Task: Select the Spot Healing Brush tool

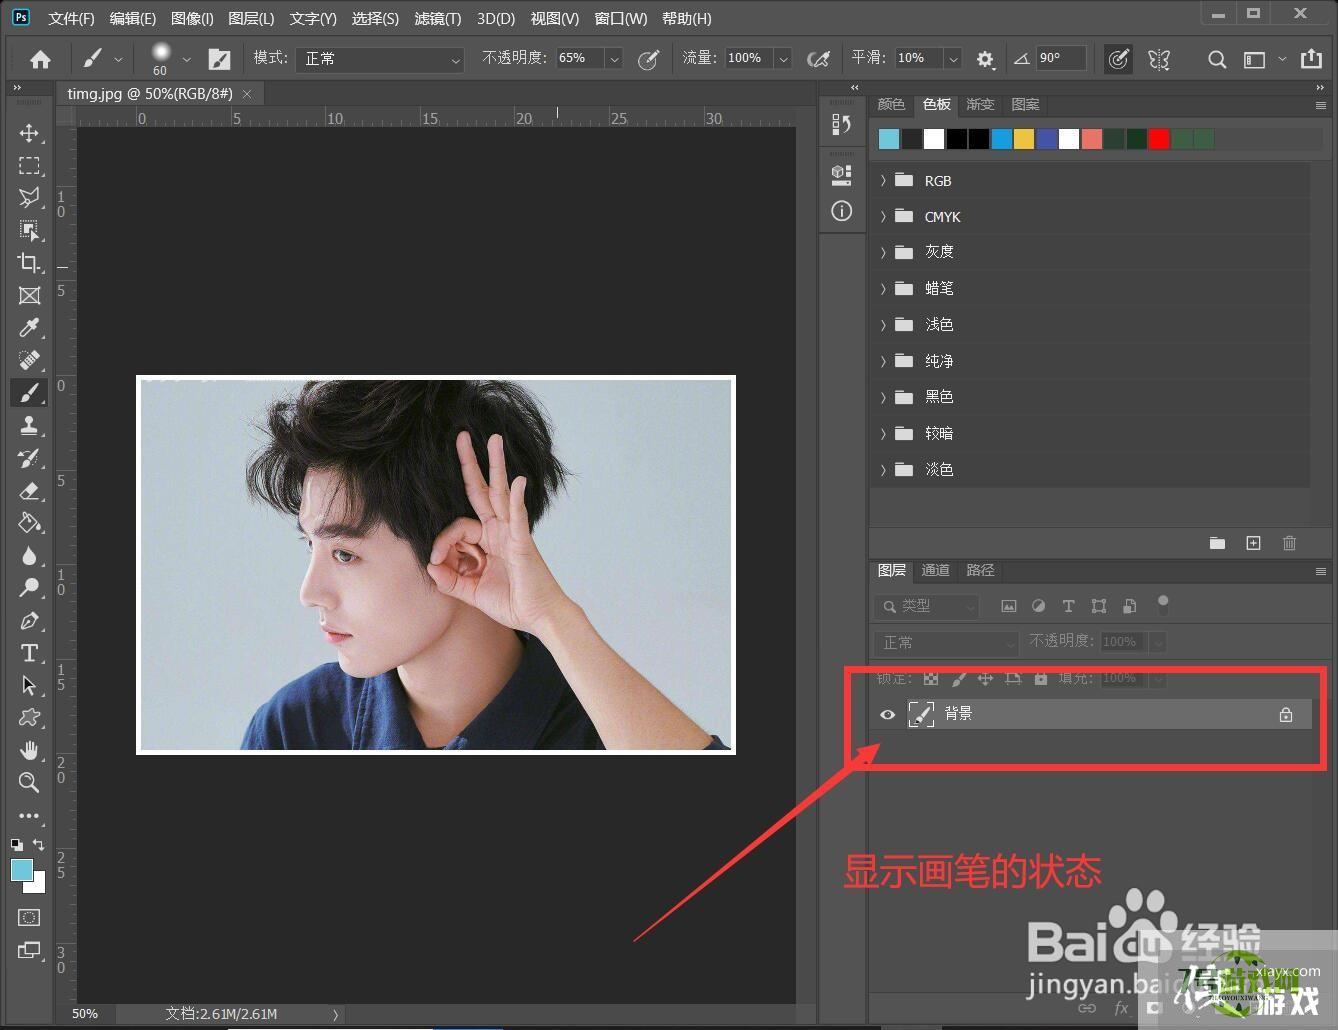Action: pyautogui.click(x=29, y=360)
